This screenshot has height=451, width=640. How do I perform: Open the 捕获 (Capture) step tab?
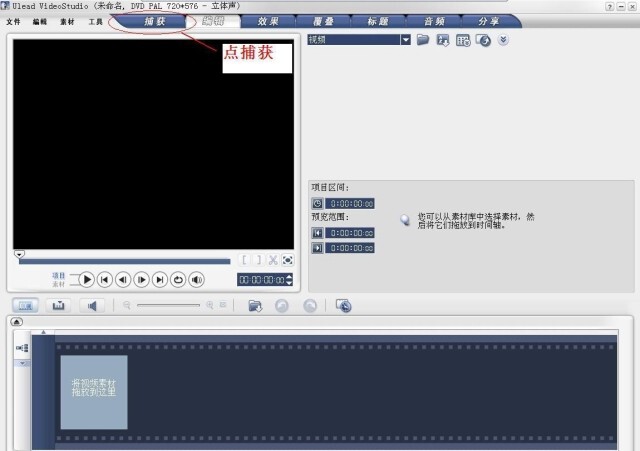pyautogui.click(x=155, y=21)
